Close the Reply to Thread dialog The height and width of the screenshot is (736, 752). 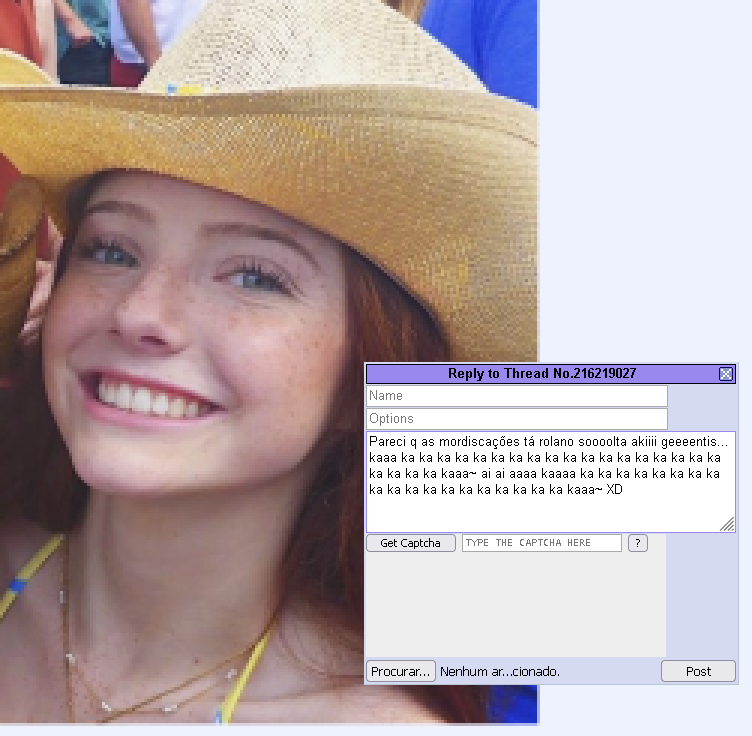[726, 374]
